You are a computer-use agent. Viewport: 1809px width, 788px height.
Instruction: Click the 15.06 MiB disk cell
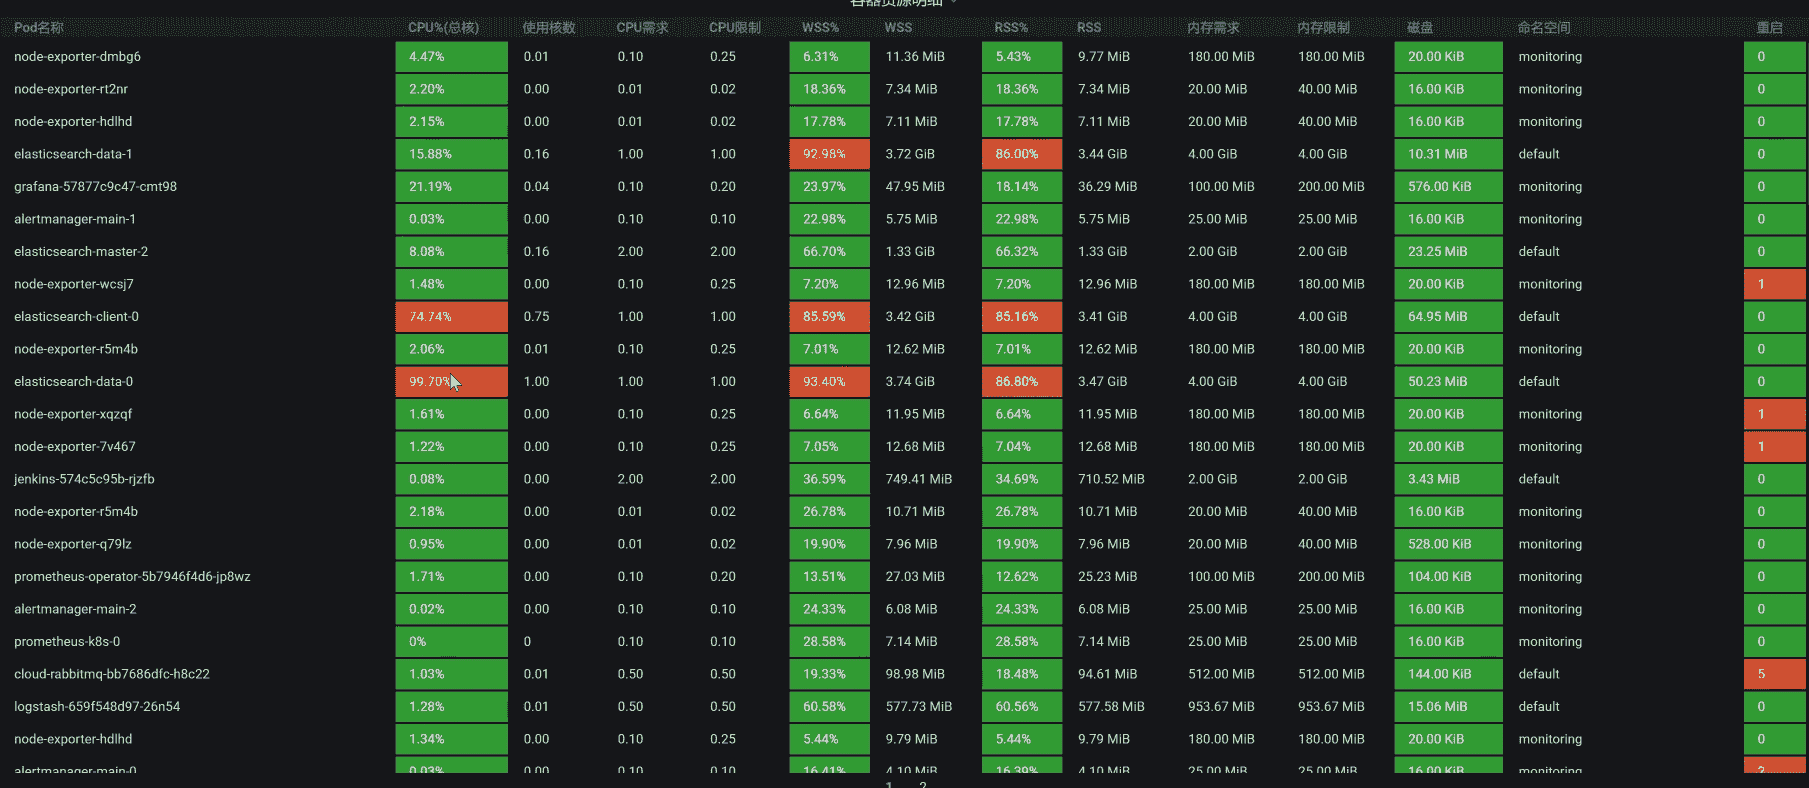[x=1448, y=707]
